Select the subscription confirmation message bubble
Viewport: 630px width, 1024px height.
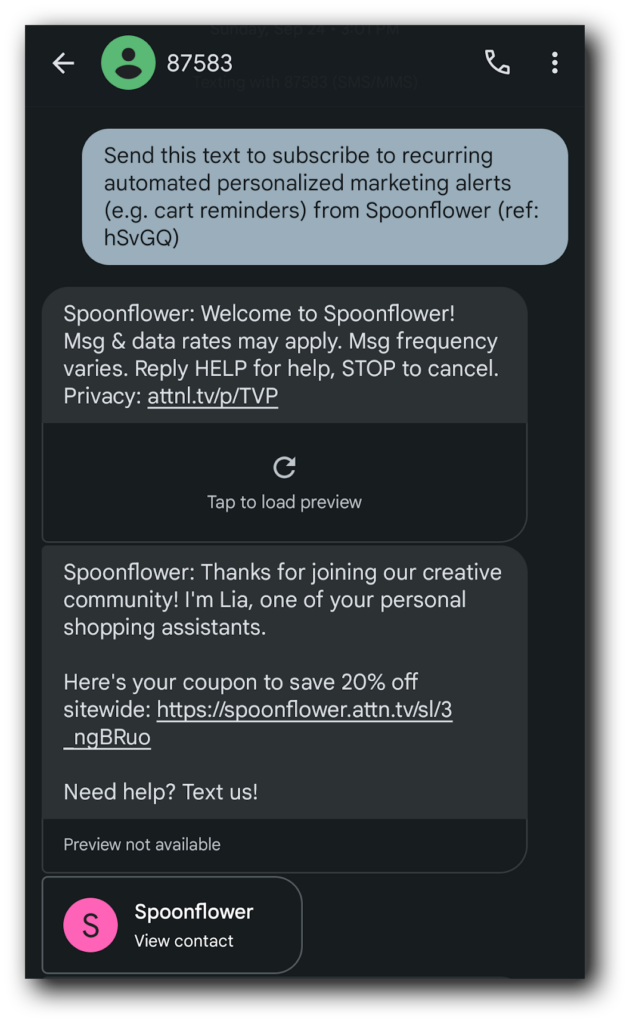click(x=325, y=196)
